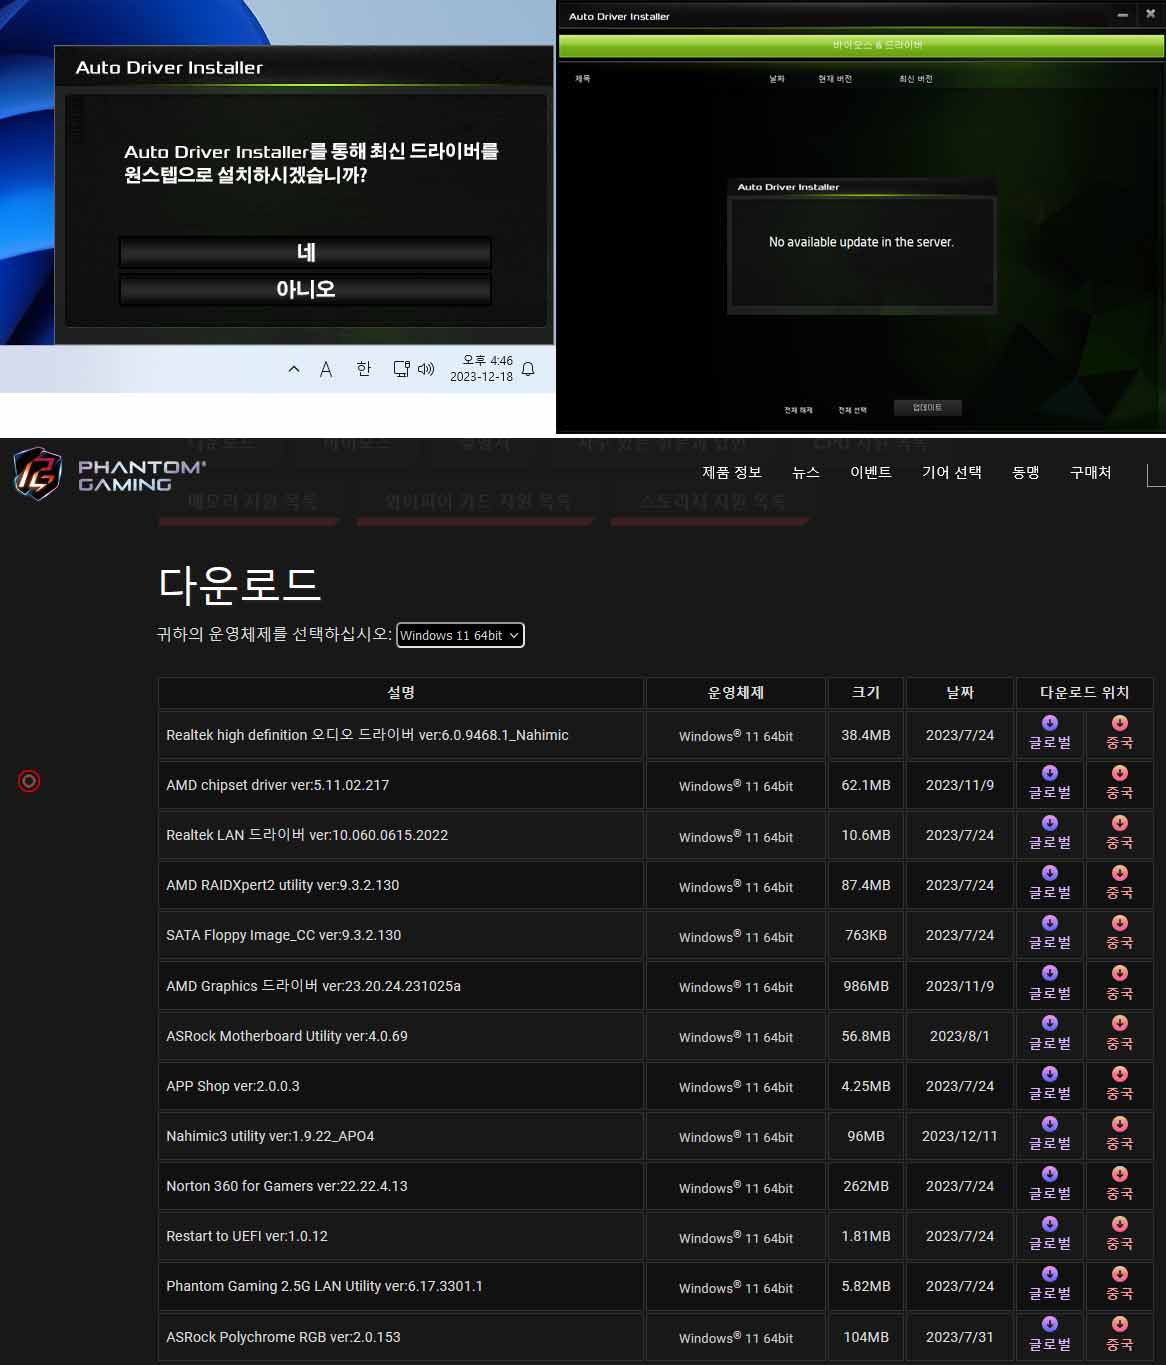The height and width of the screenshot is (1365, 1166).
Task: Open the notification bell in taskbar
Action: click(528, 369)
